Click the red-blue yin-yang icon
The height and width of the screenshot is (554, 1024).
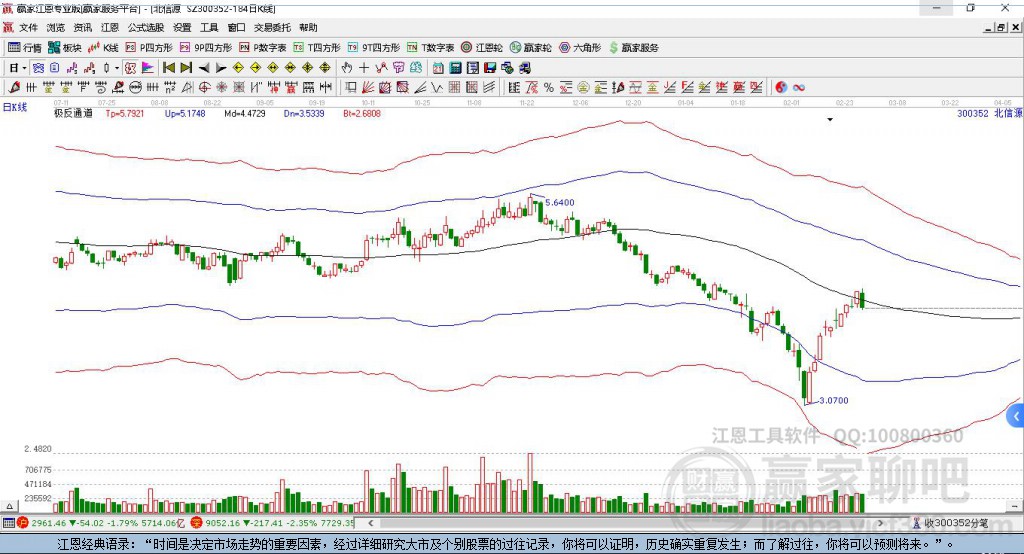pyautogui.click(x=781, y=88)
